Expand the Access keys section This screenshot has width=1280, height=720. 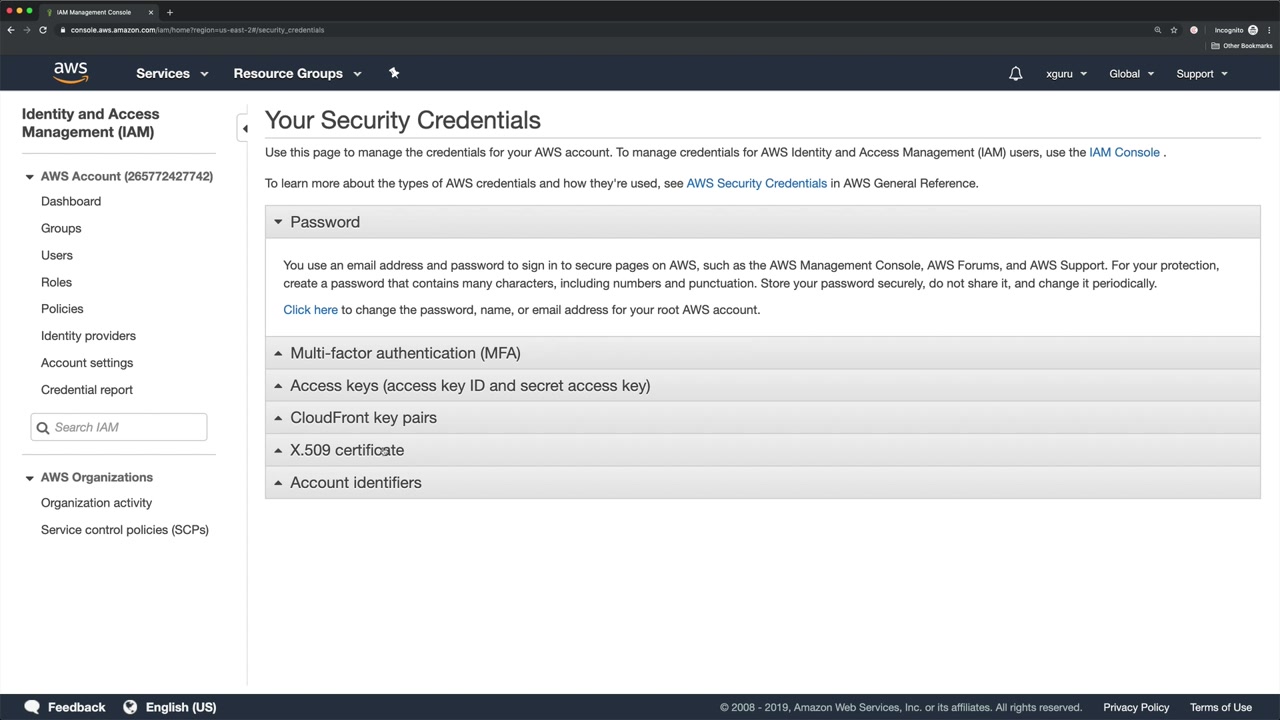469,386
